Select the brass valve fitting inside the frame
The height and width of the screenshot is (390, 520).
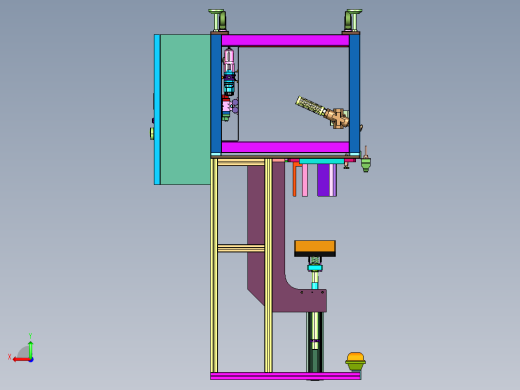pyautogui.click(x=338, y=118)
